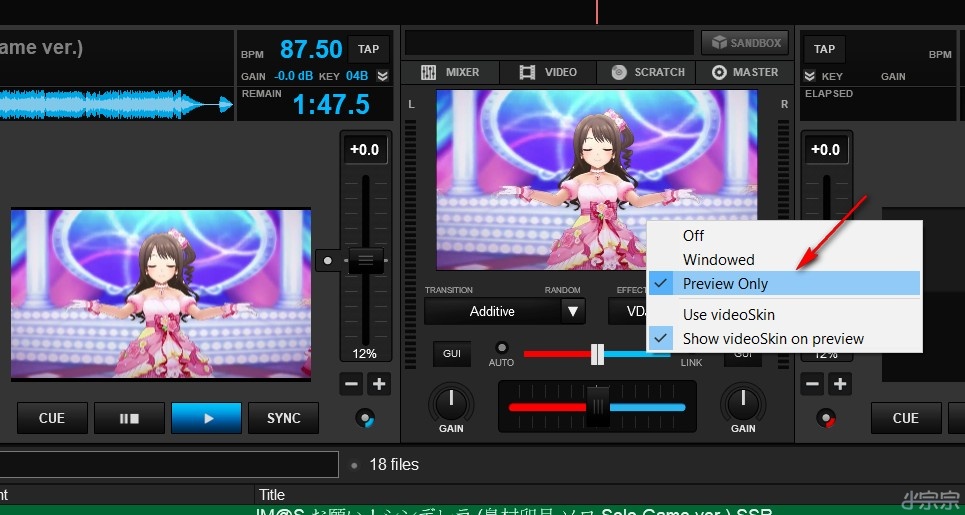Open the Additive transition dropdown
Image resolution: width=965 pixels, height=515 pixels.
click(x=573, y=311)
